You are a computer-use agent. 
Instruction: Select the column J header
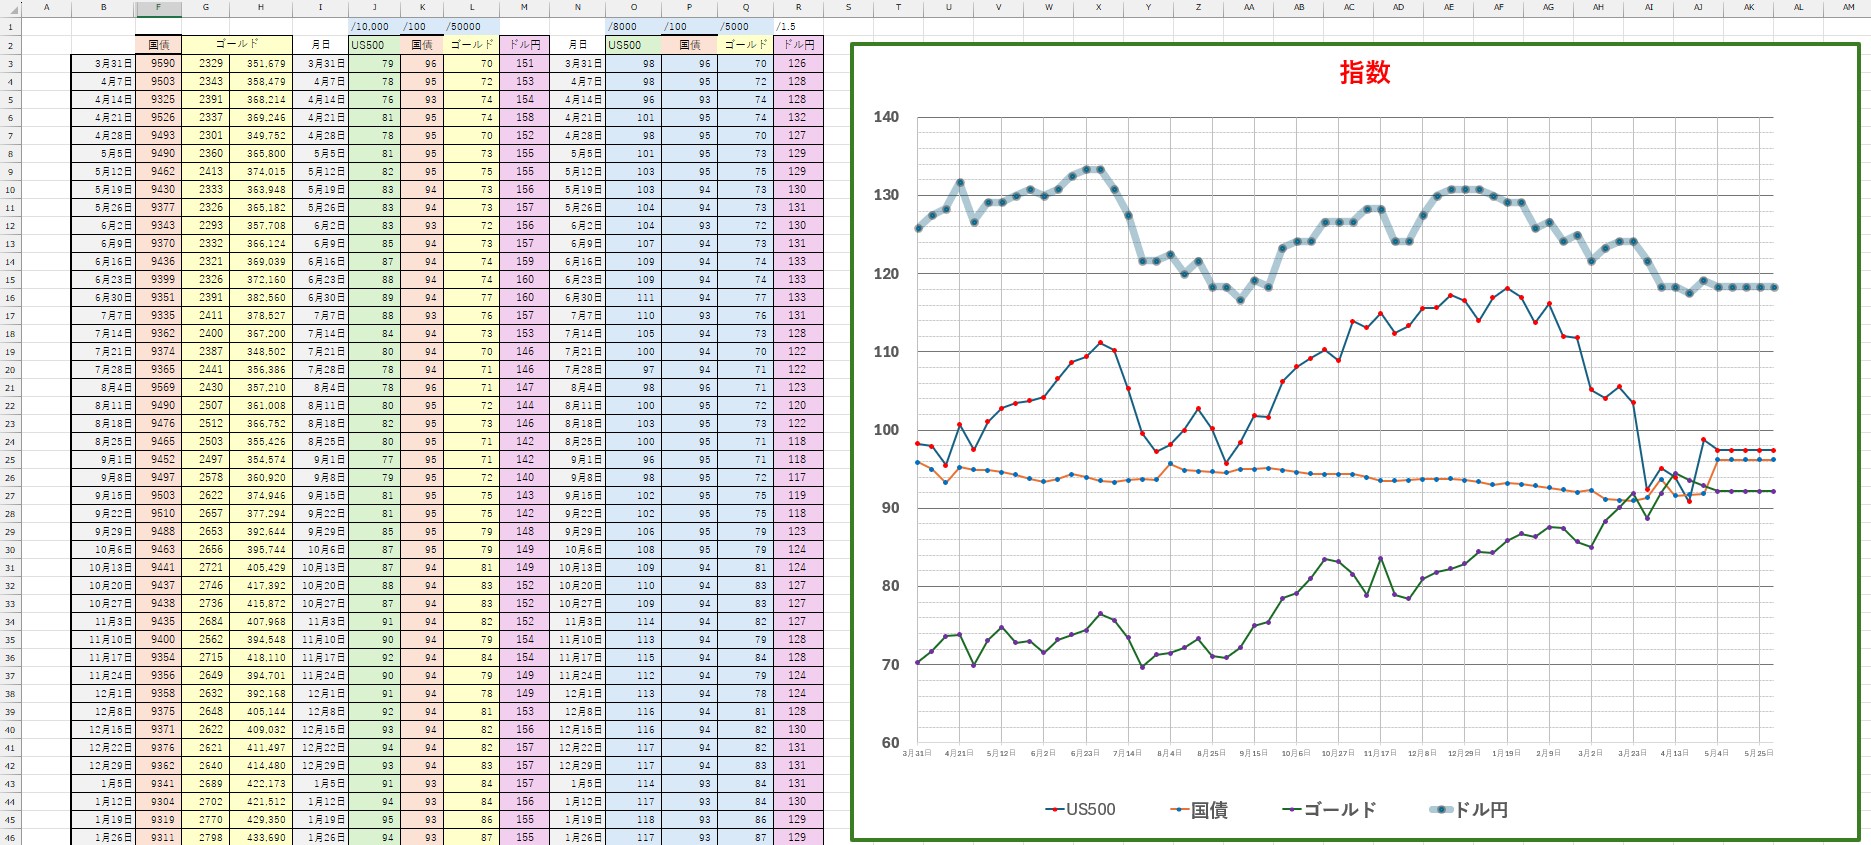click(374, 8)
